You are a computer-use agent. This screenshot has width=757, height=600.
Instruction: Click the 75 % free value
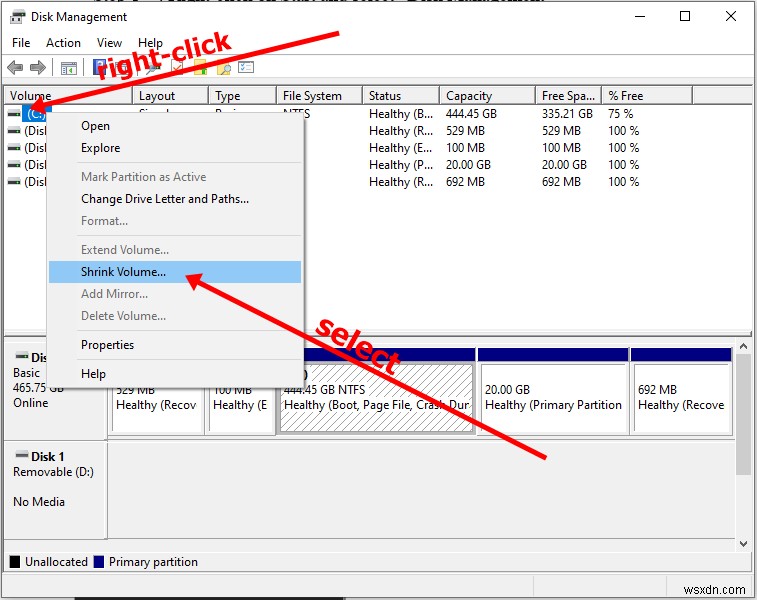[x=620, y=114]
